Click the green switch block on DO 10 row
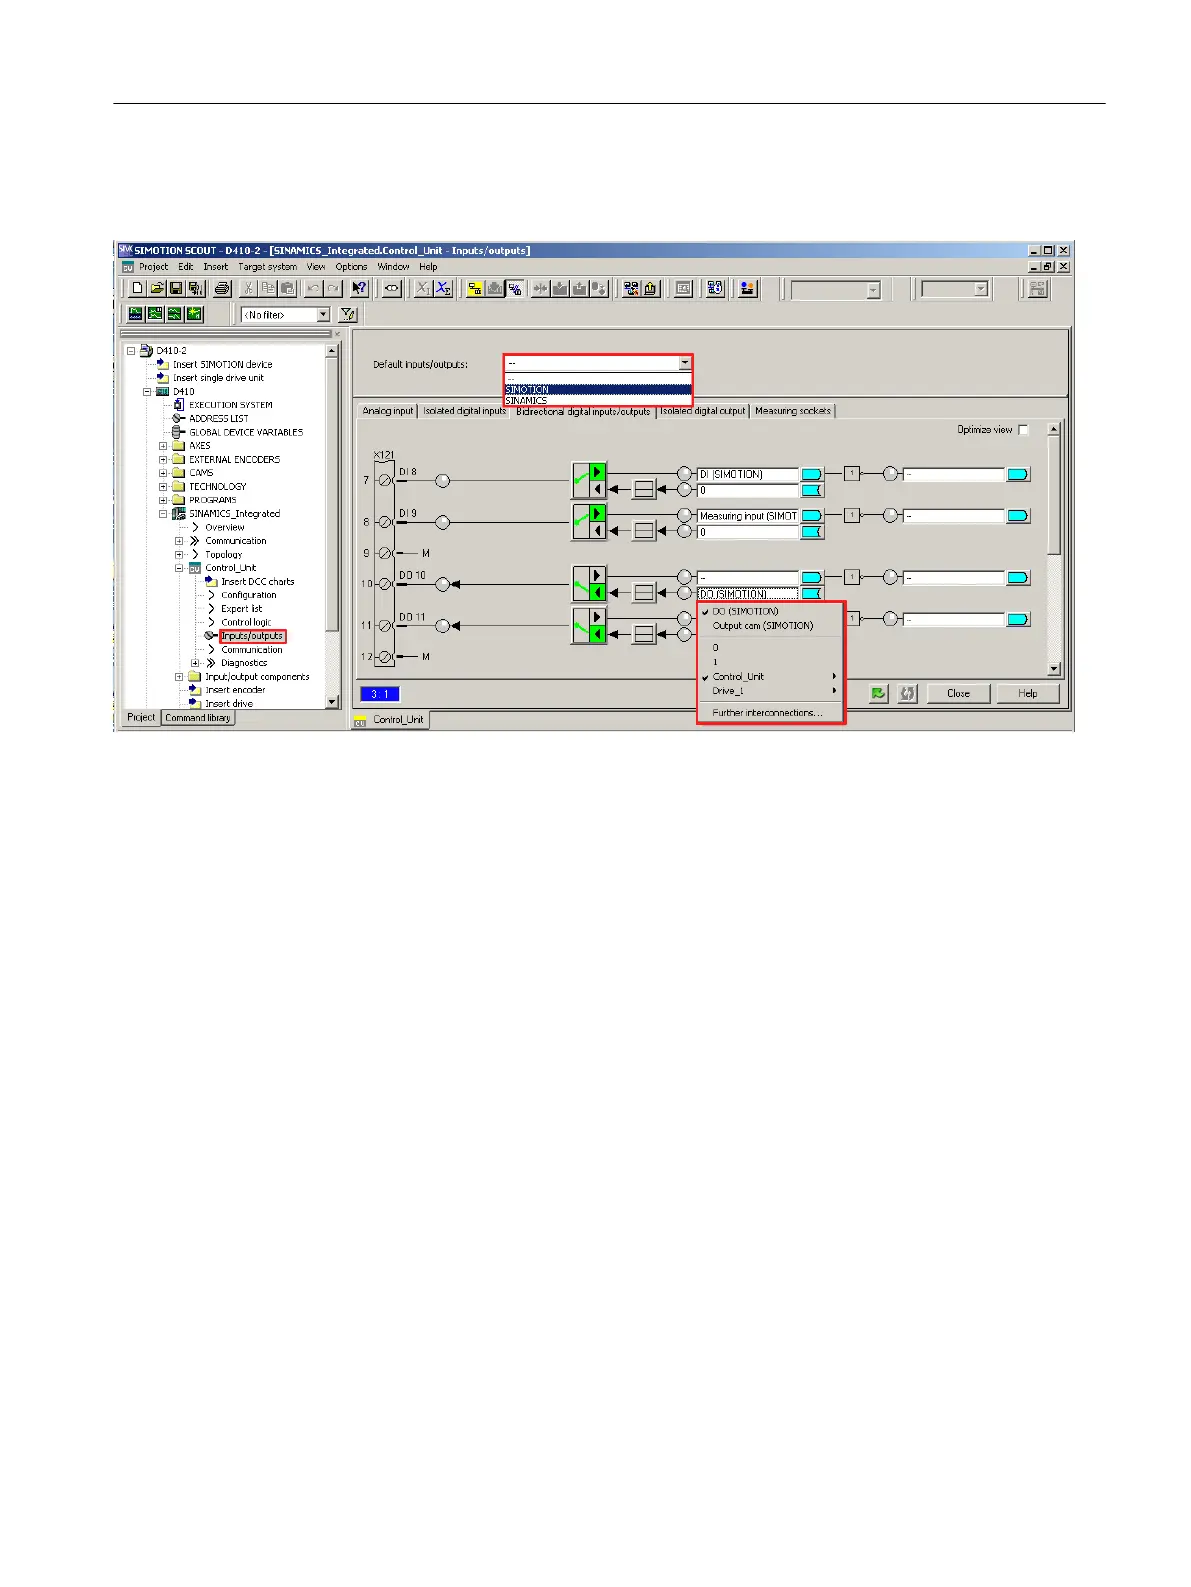Screen dimensions: 1191x1587 (x=589, y=584)
